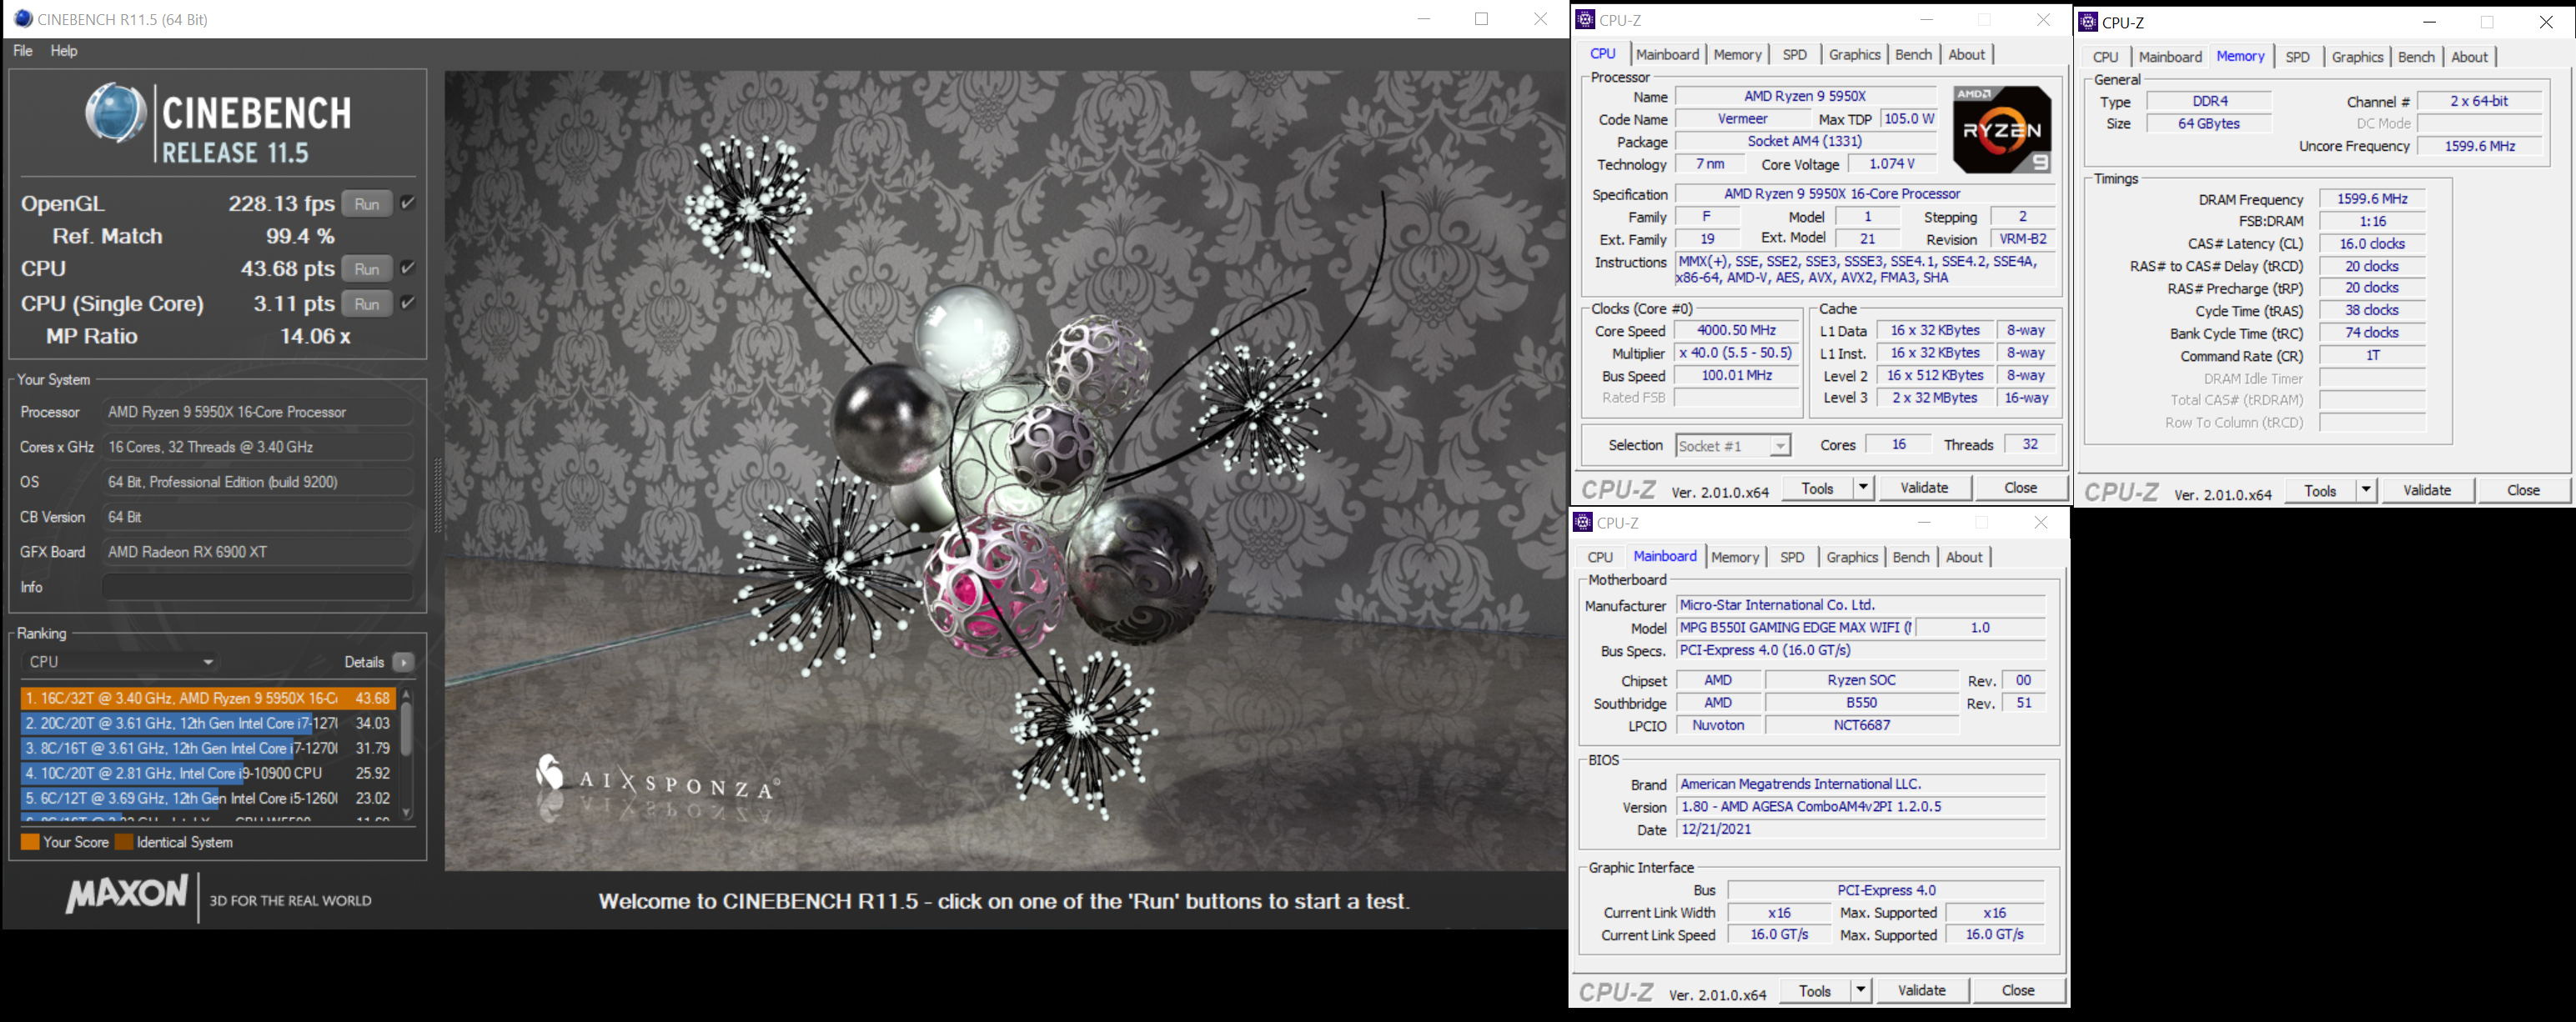Click the BIOS Version value field
The image size is (2576, 1022).
point(1861,806)
